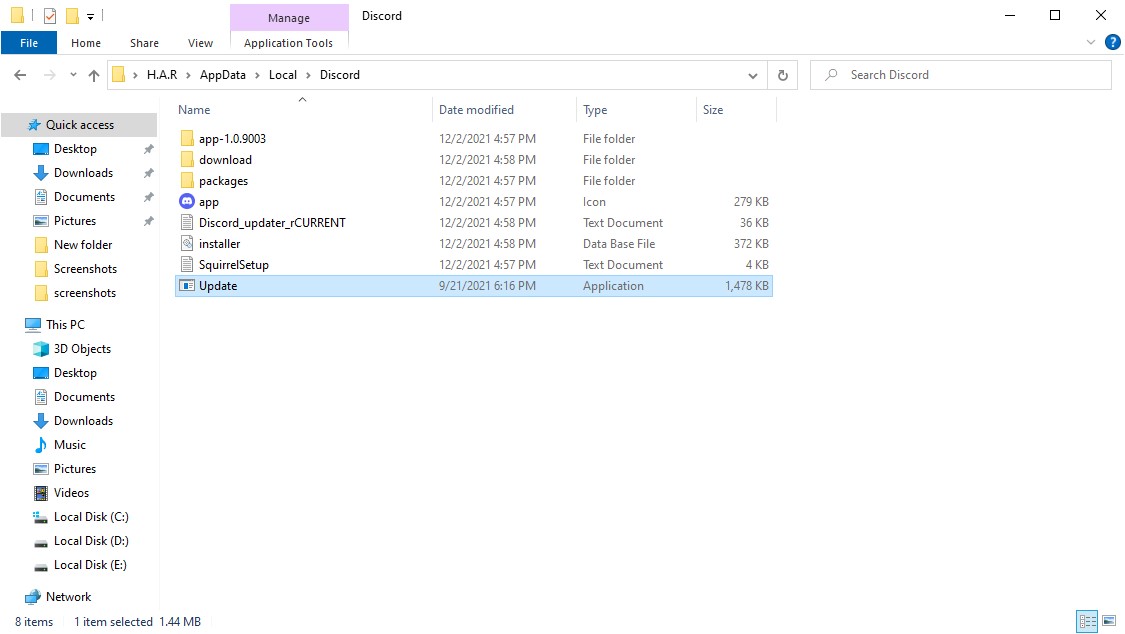Click the New folder quick access toolbar icon

pyautogui.click(x=72, y=16)
